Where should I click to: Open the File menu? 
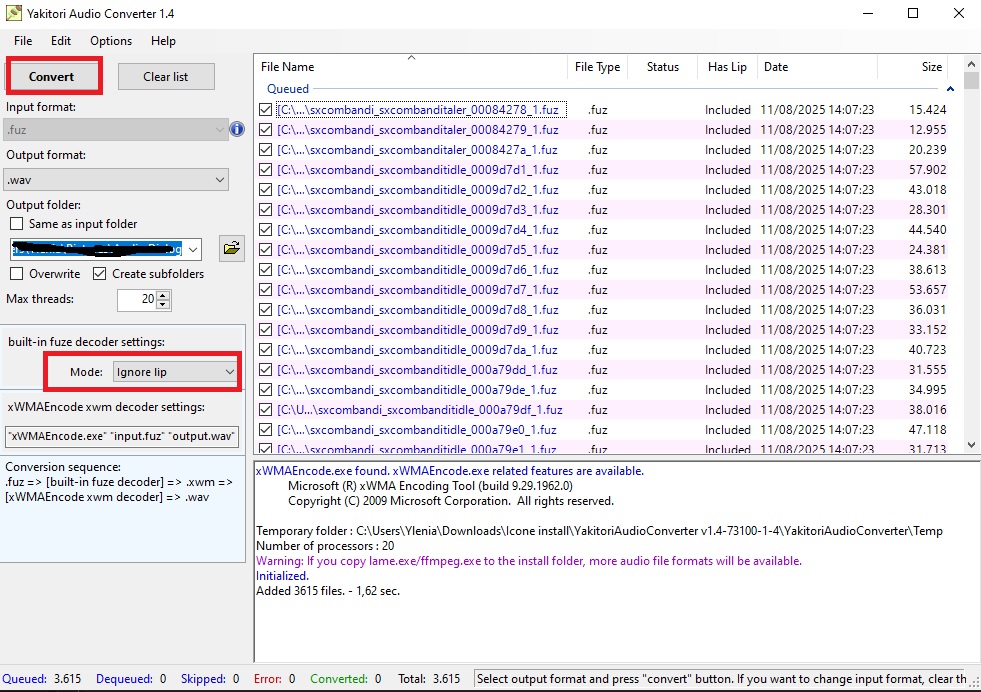point(23,41)
